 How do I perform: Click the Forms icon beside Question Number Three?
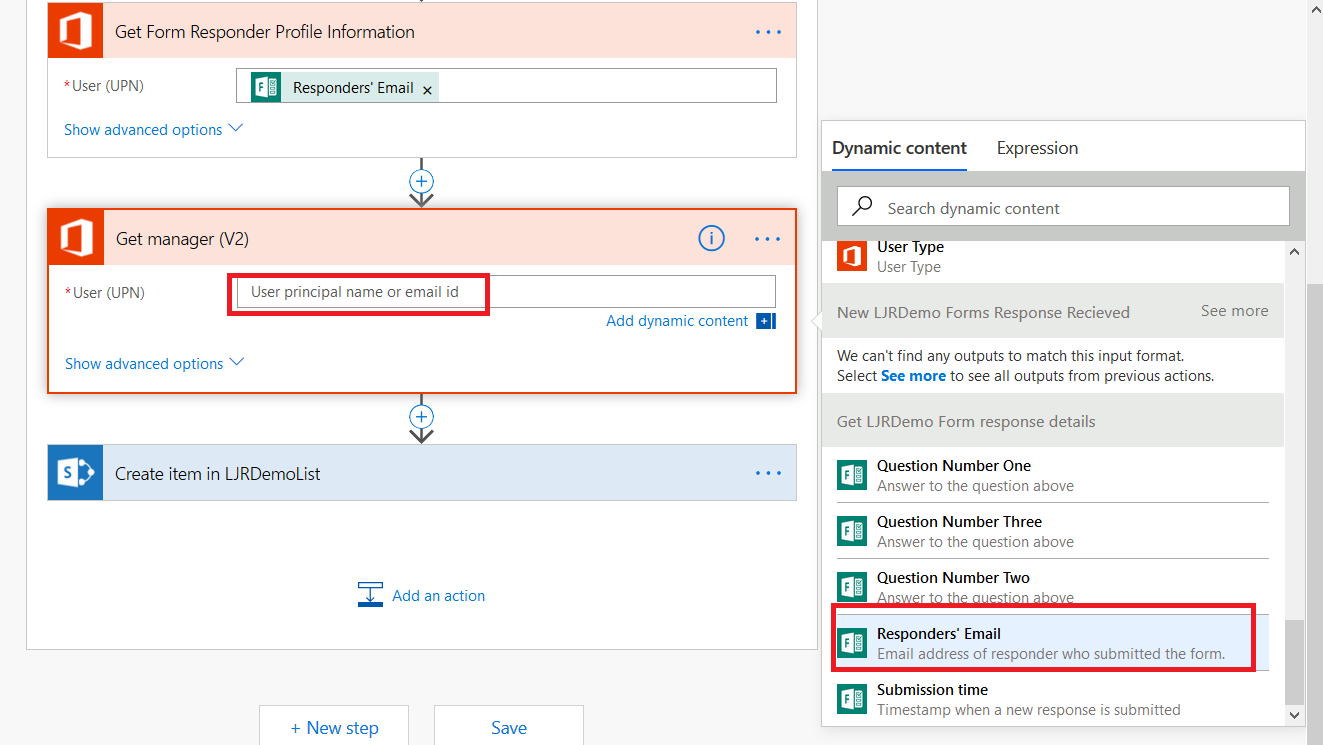coord(852,531)
